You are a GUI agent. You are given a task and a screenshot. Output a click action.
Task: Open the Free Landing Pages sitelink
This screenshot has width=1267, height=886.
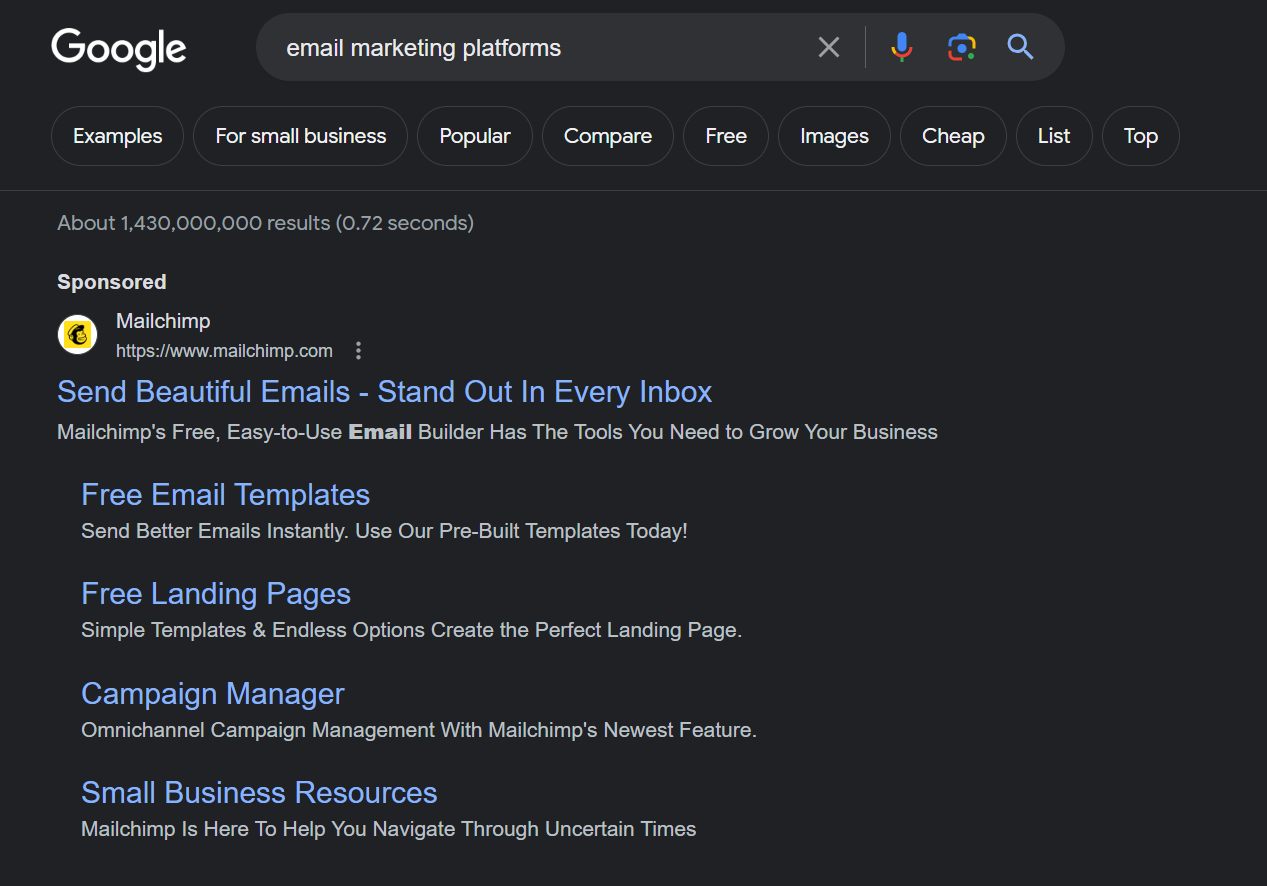(215, 594)
